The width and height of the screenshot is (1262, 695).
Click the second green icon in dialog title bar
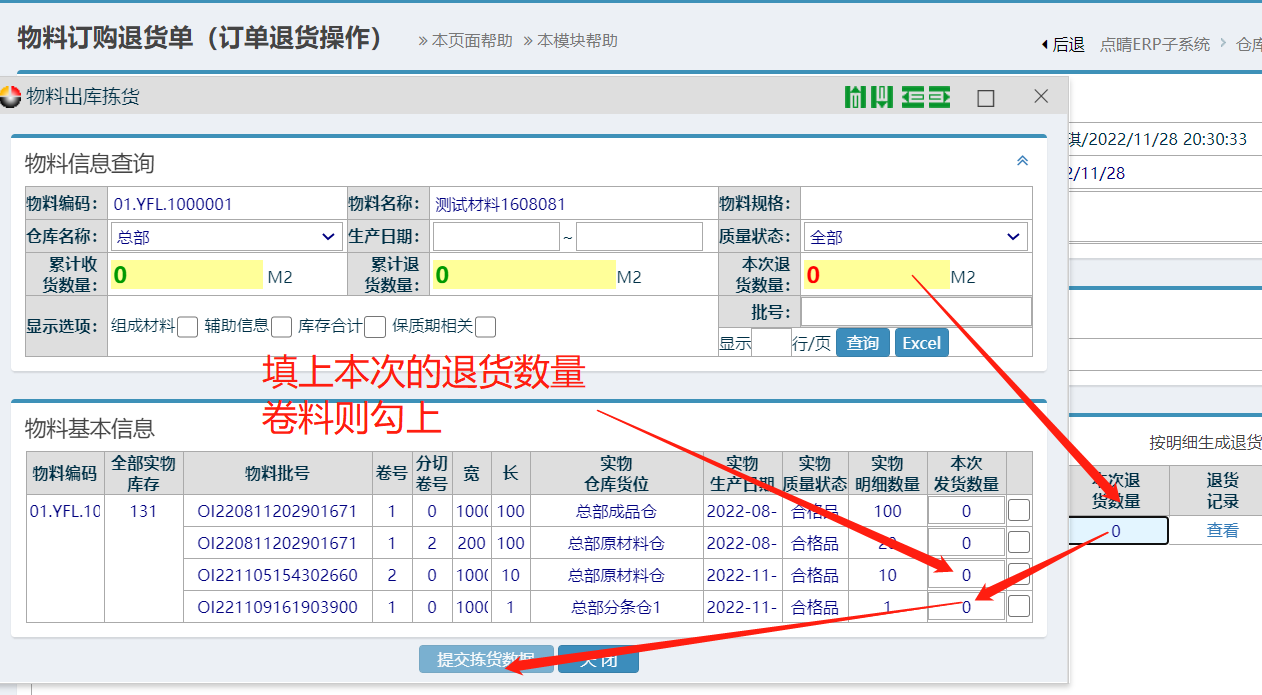pyautogui.click(x=925, y=97)
